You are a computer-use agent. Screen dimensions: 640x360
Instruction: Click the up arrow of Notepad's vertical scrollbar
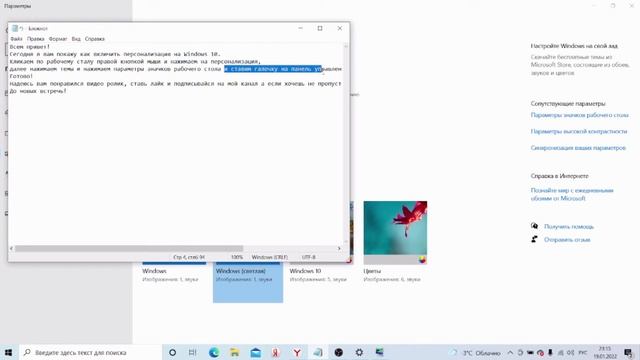tap(346, 47)
